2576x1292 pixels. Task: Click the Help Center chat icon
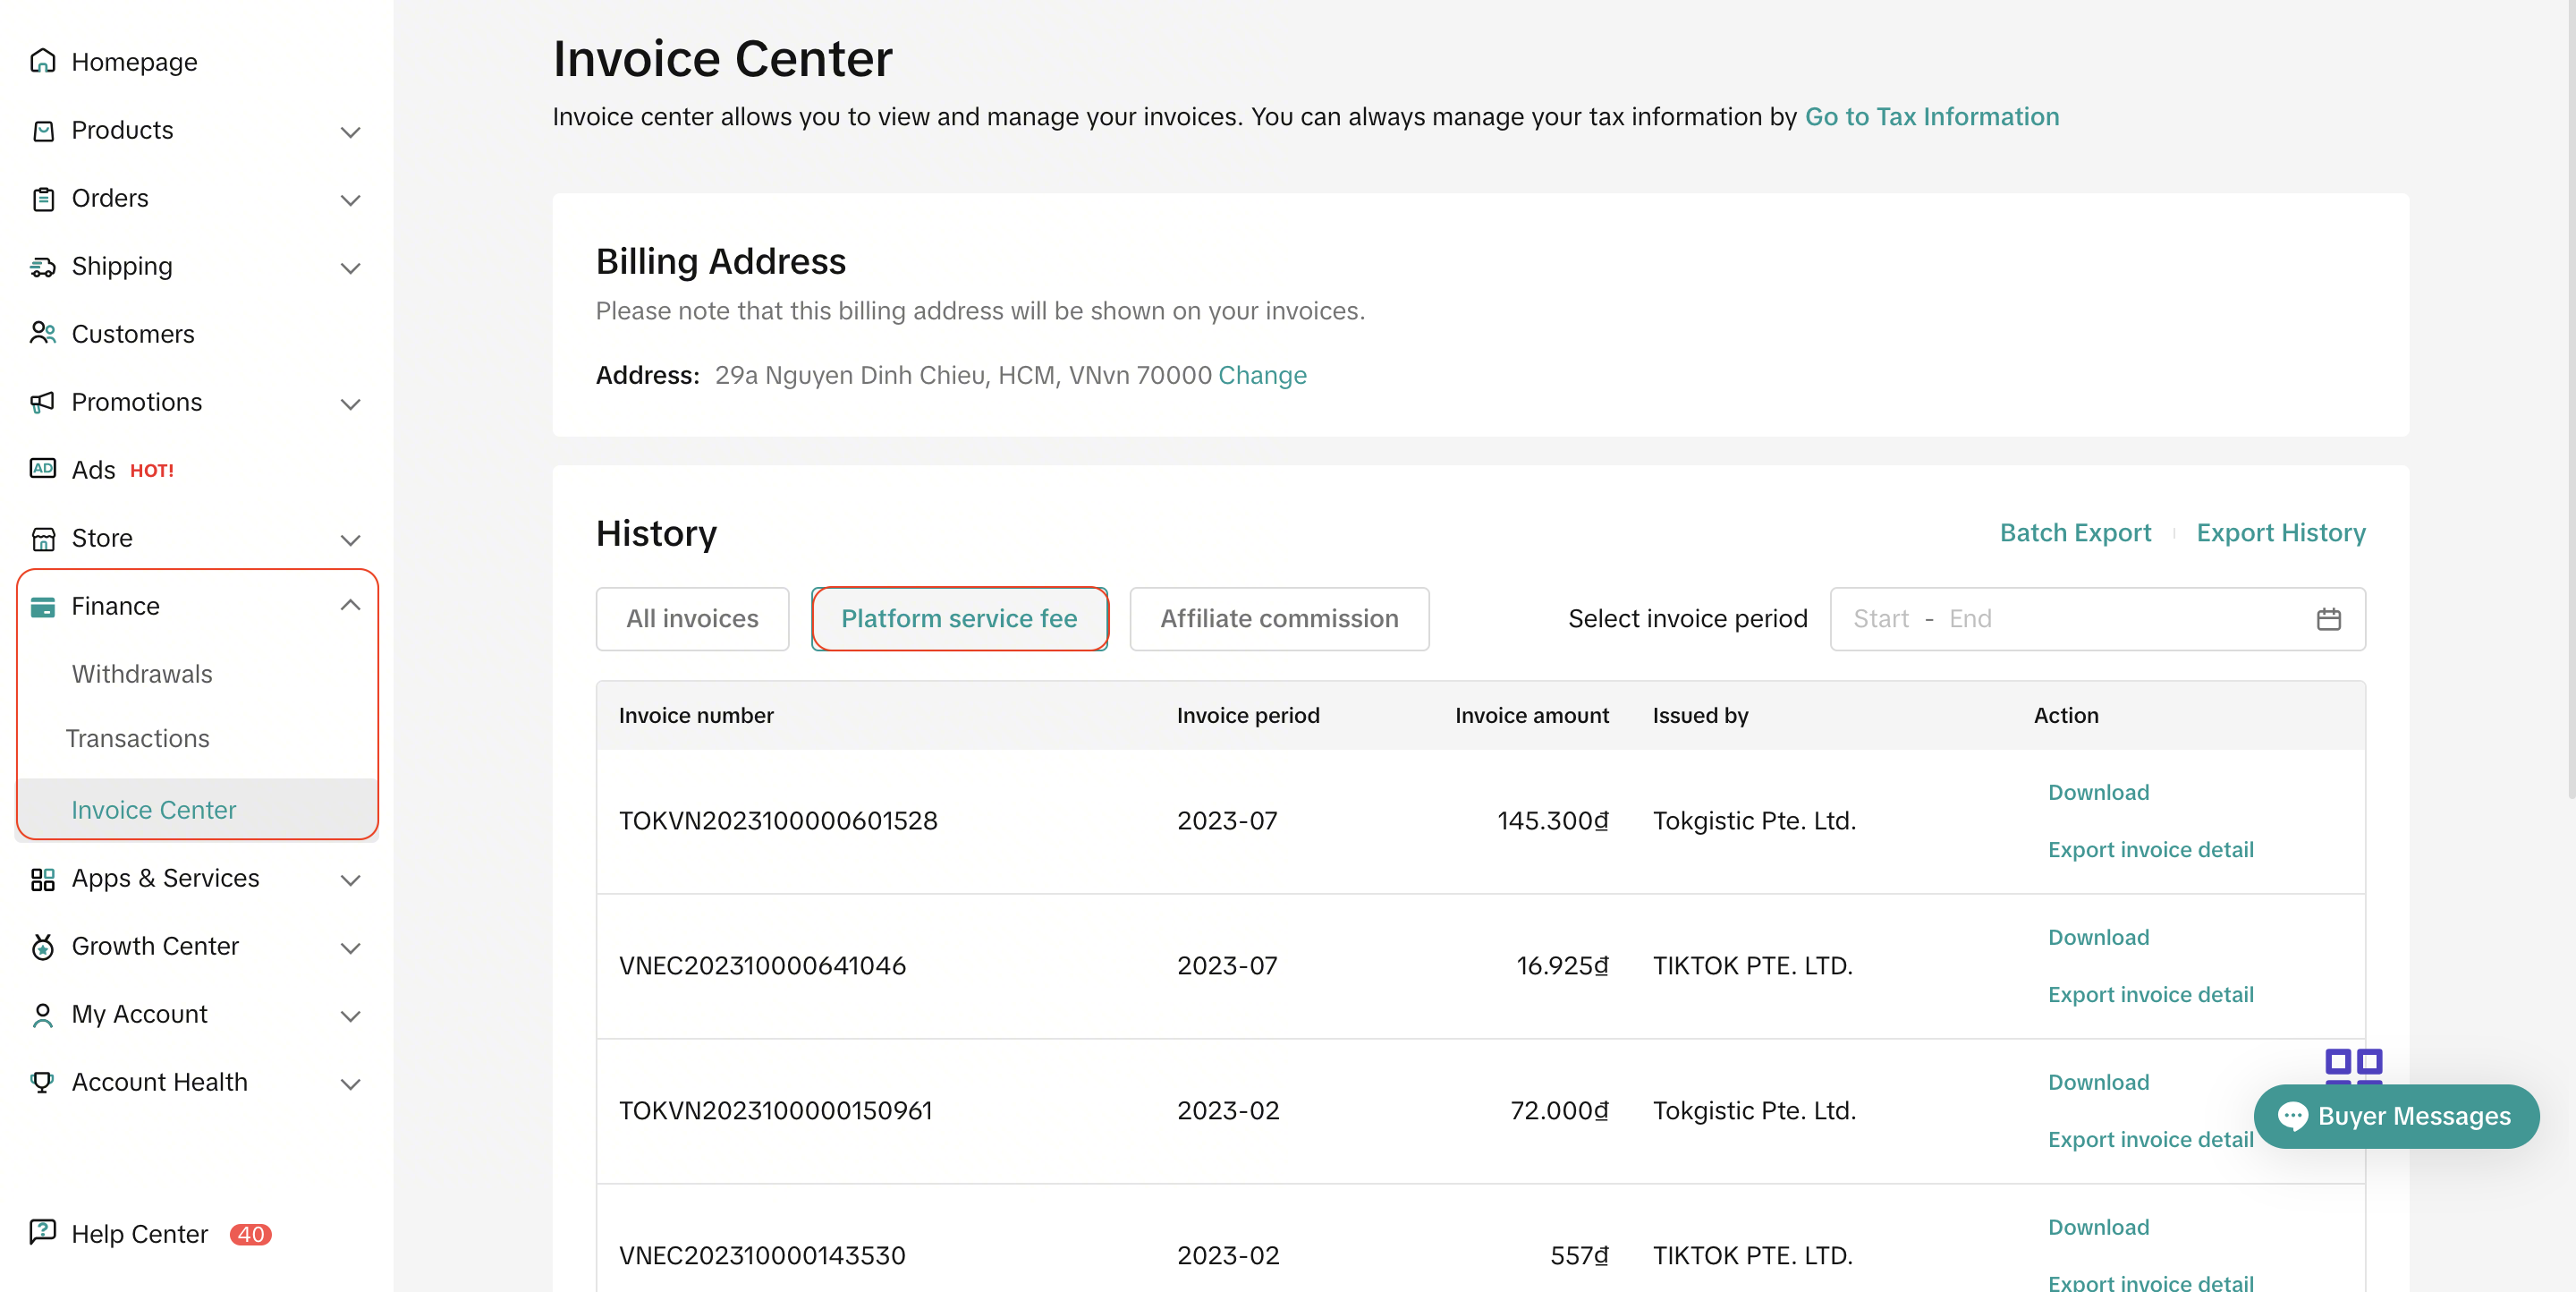tap(42, 1232)
